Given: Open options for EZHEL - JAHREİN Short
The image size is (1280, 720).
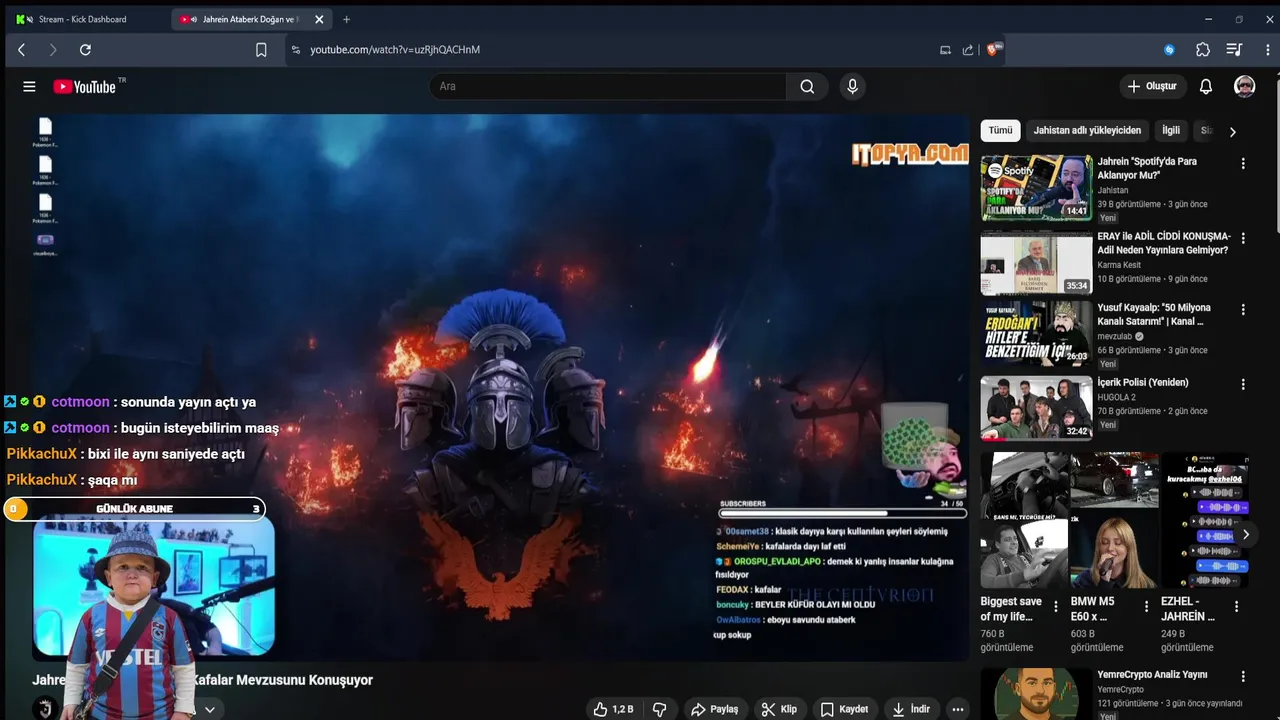Looking at the screenshot, I should tap(1236, 606).
